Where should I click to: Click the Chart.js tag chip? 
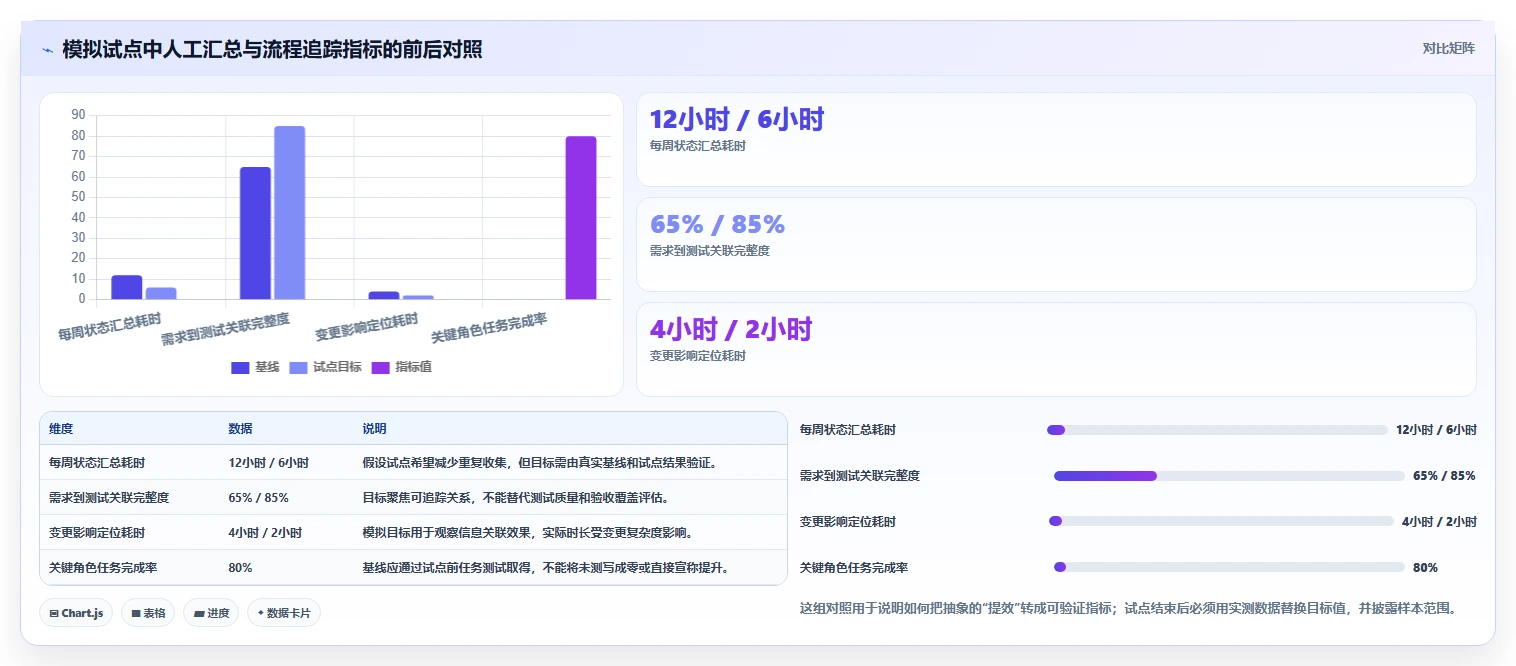point(76,613)
